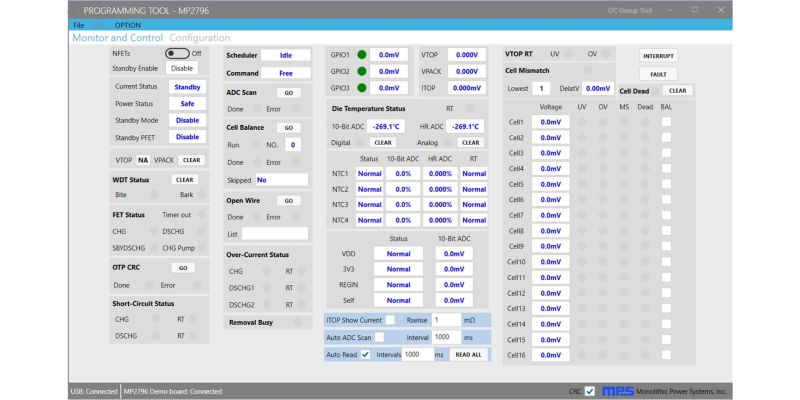Switch to the Configuration tab
Viewport: 800px width, 400px height.
(199, 38)
